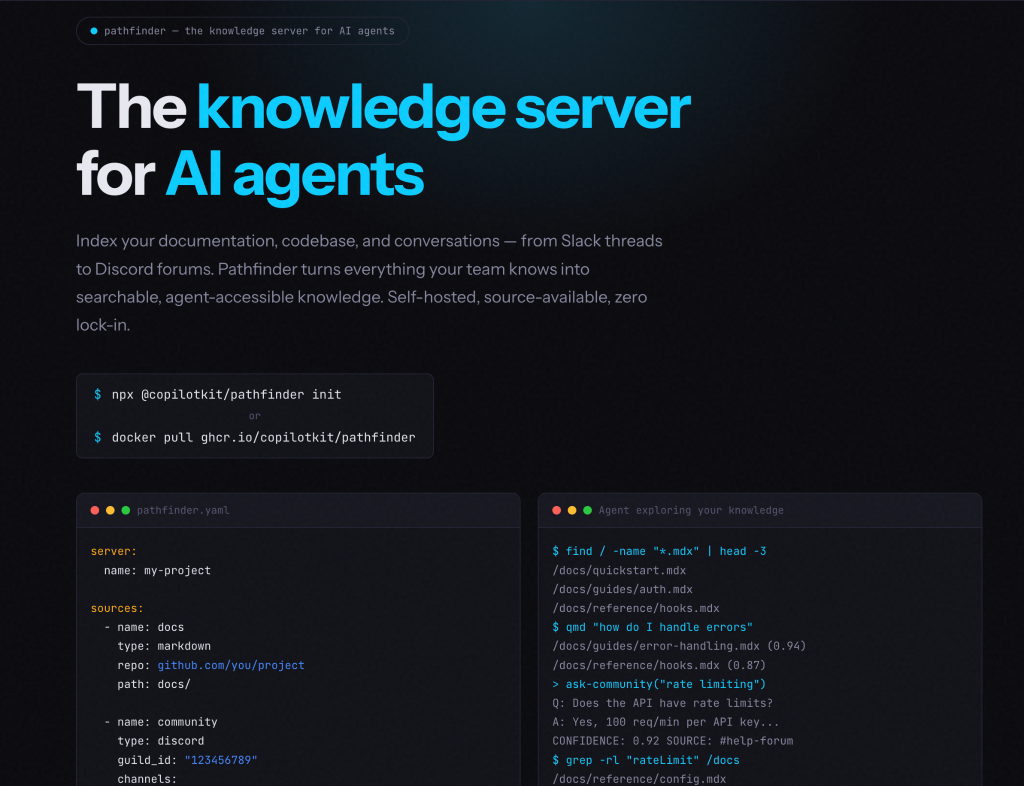Screen dimensions: 1024x786
Task: Click the find / -name "*.mdx" command
Action: coord(659,552)
